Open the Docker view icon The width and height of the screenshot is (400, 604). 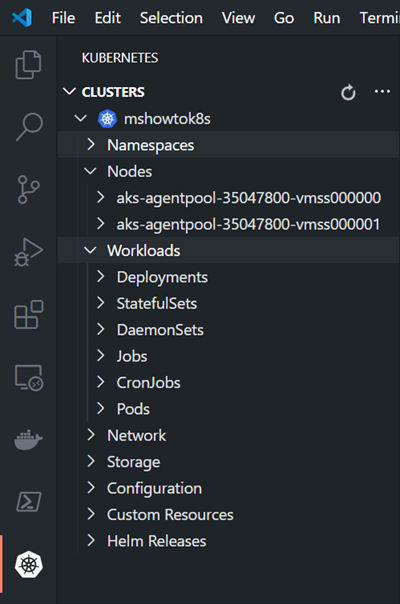coord(29,440)
